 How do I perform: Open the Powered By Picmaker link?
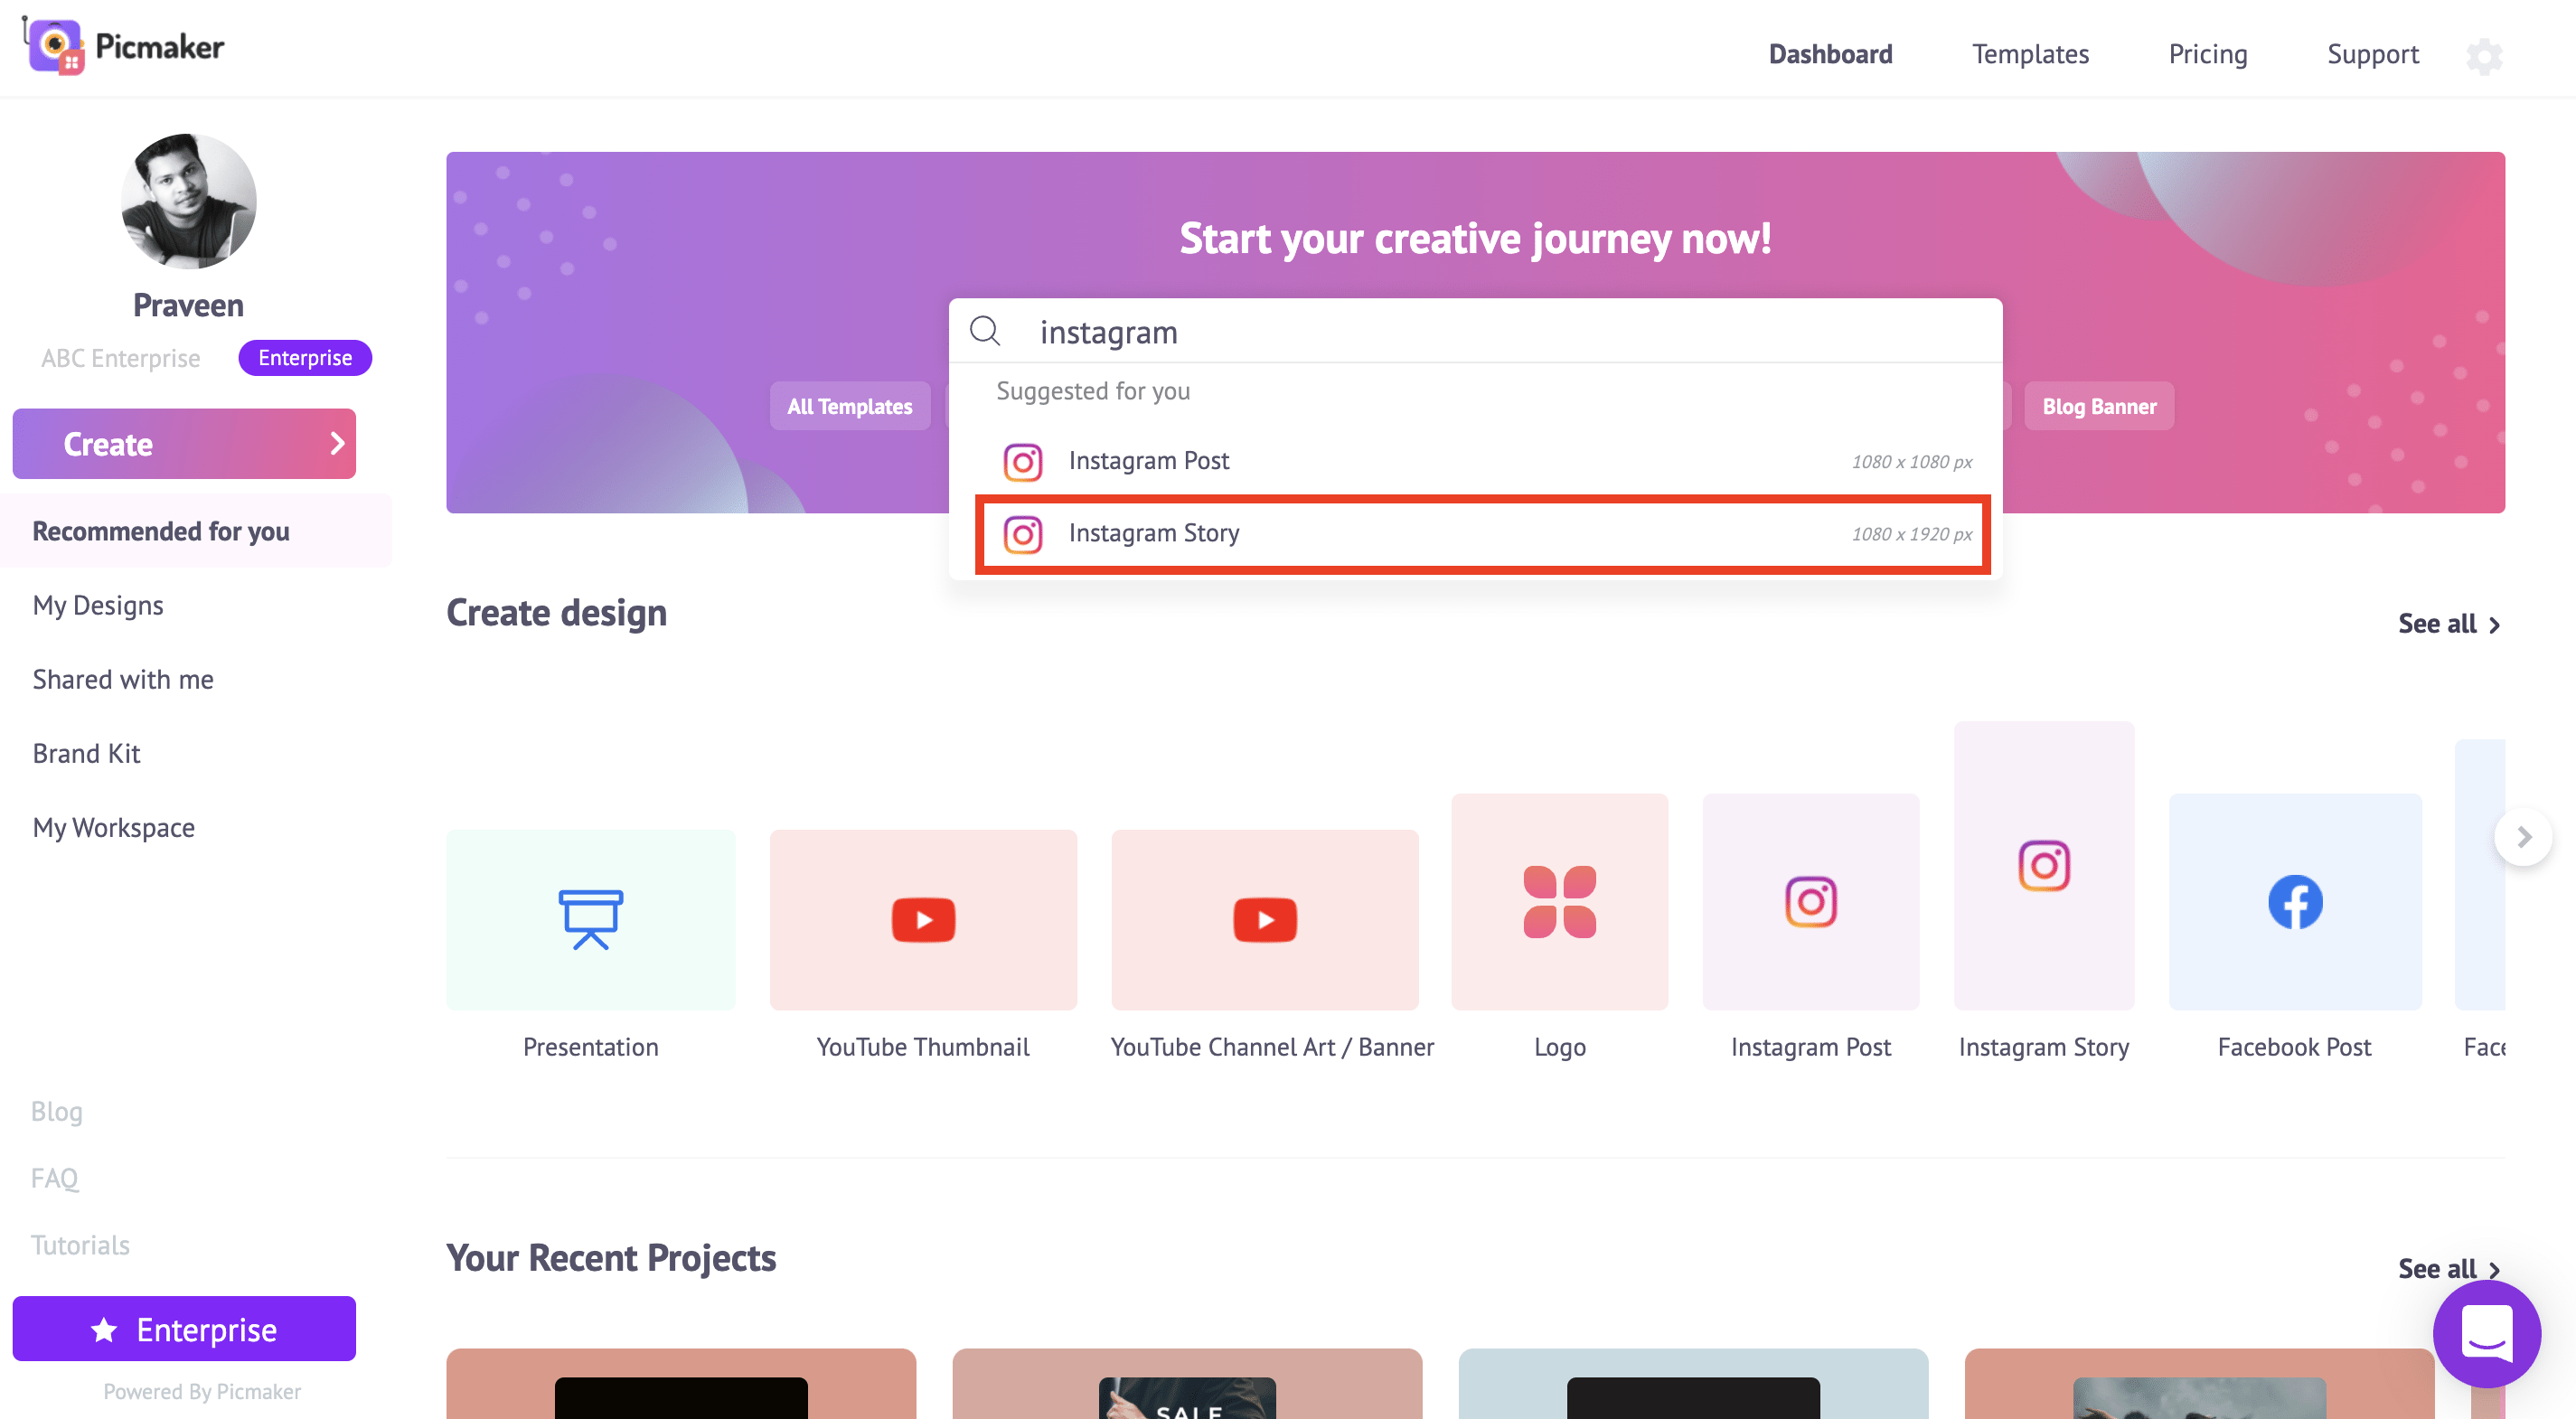click(x=202, y=1391)
